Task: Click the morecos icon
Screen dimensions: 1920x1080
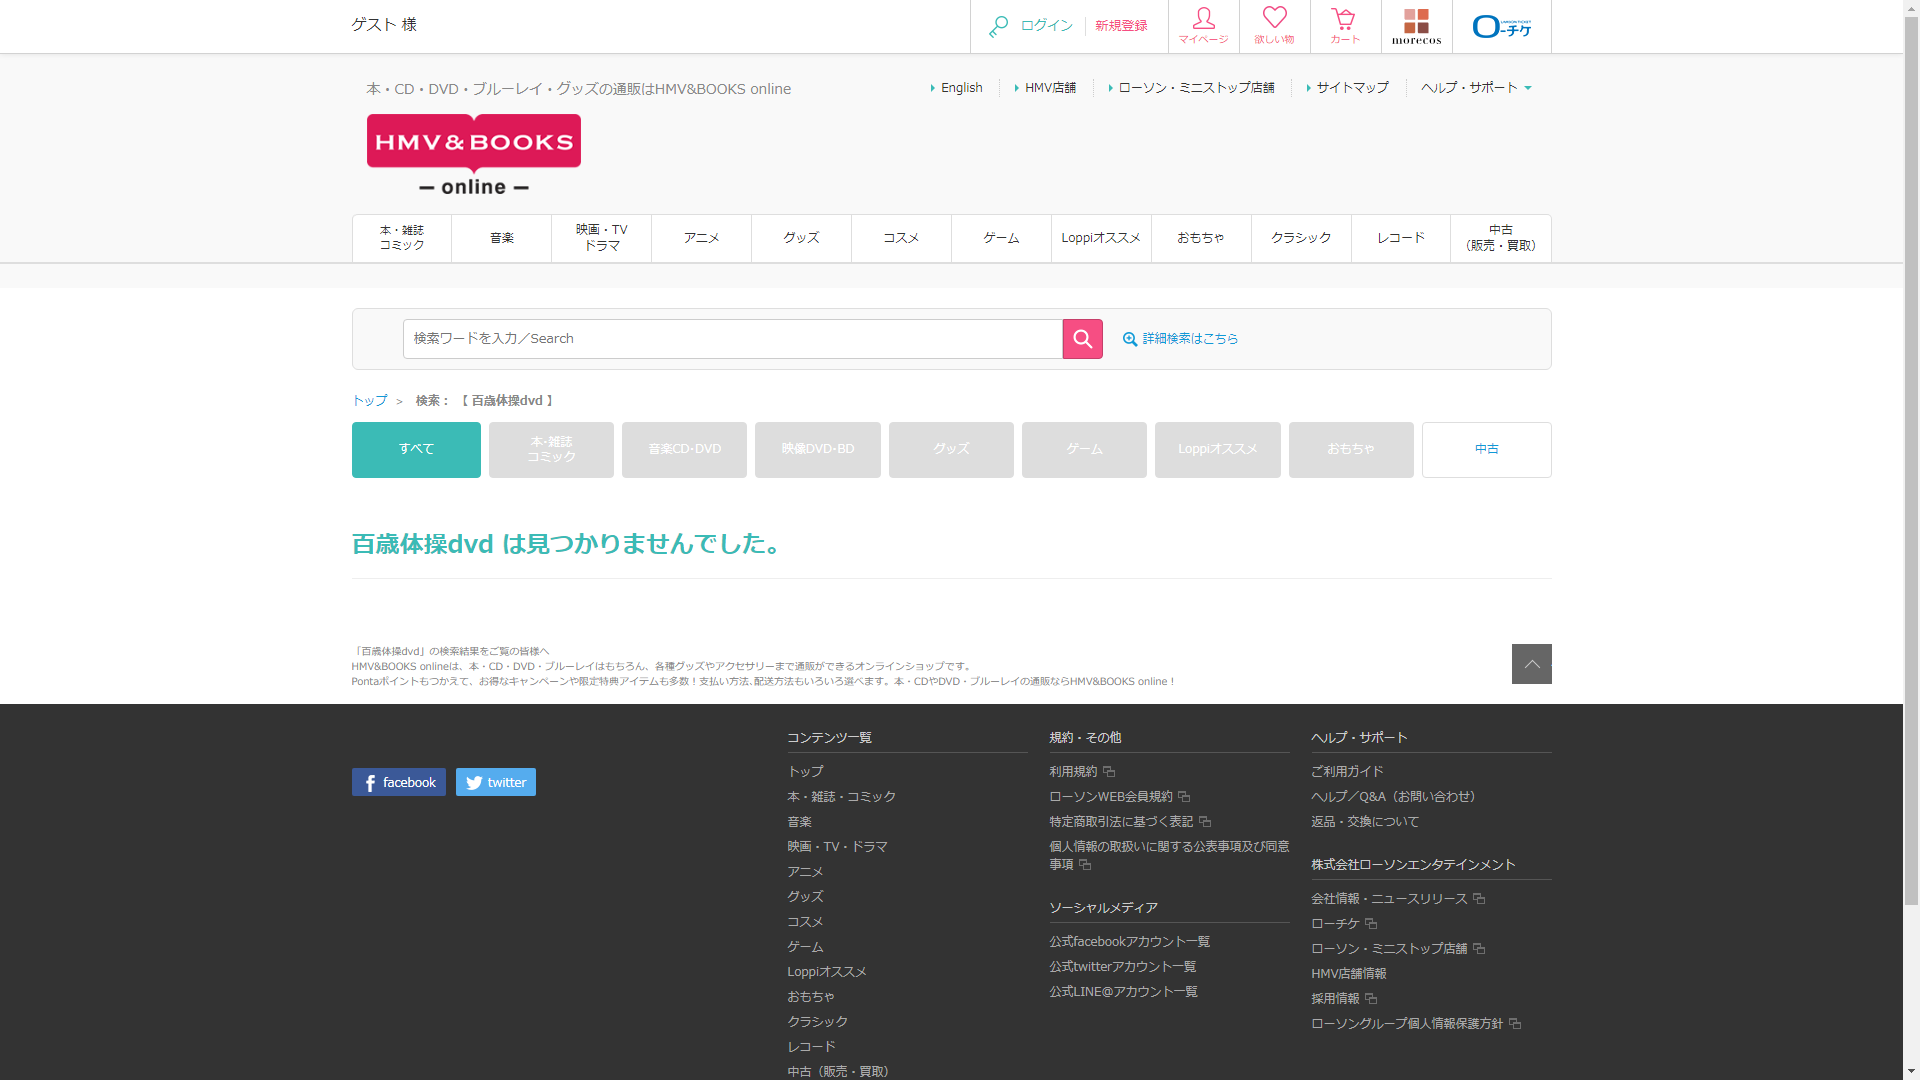Action: tap(1416, 26)
